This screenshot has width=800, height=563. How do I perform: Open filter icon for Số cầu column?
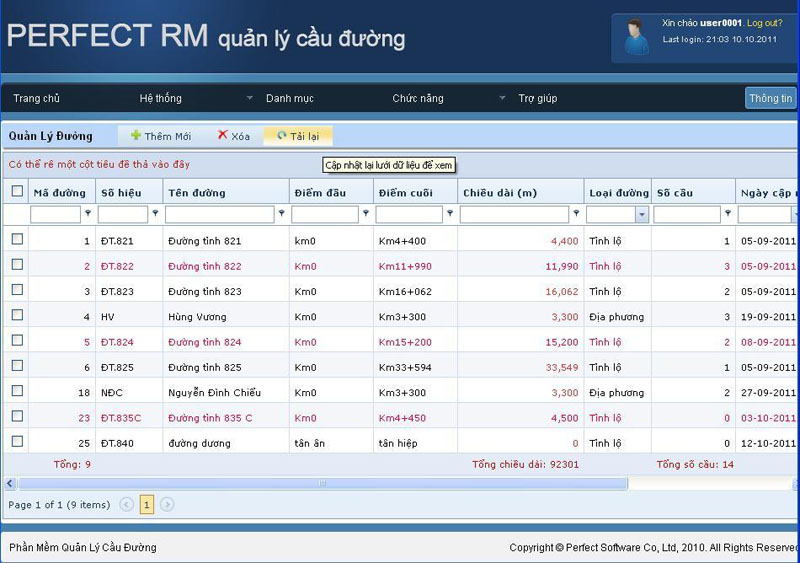point(728,213)
